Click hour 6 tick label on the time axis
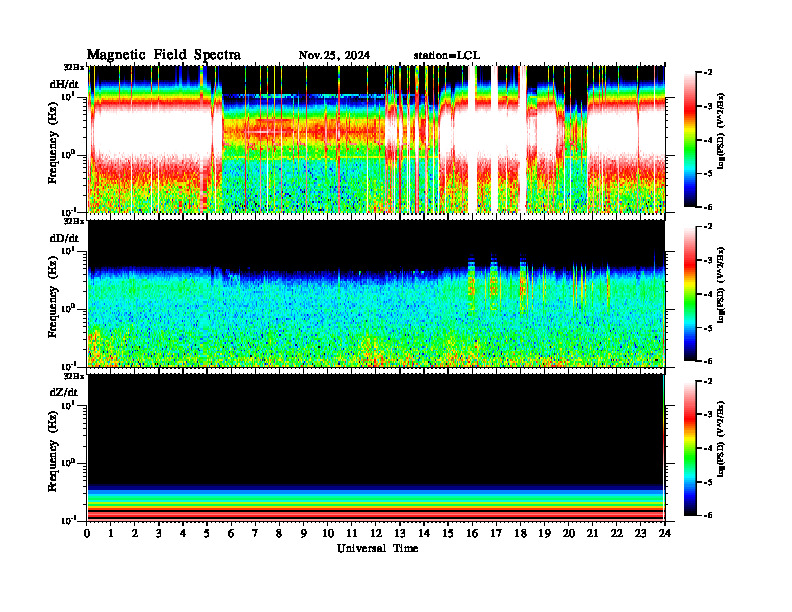This screenshot has width=792, height=612. pyautogui.click(x=231, y=533)
